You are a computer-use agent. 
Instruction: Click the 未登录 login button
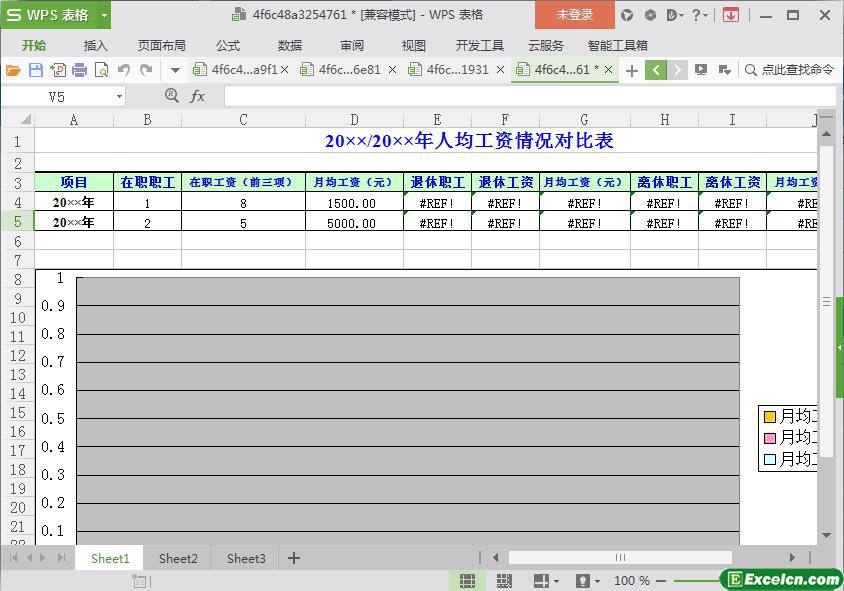[574, 15]
